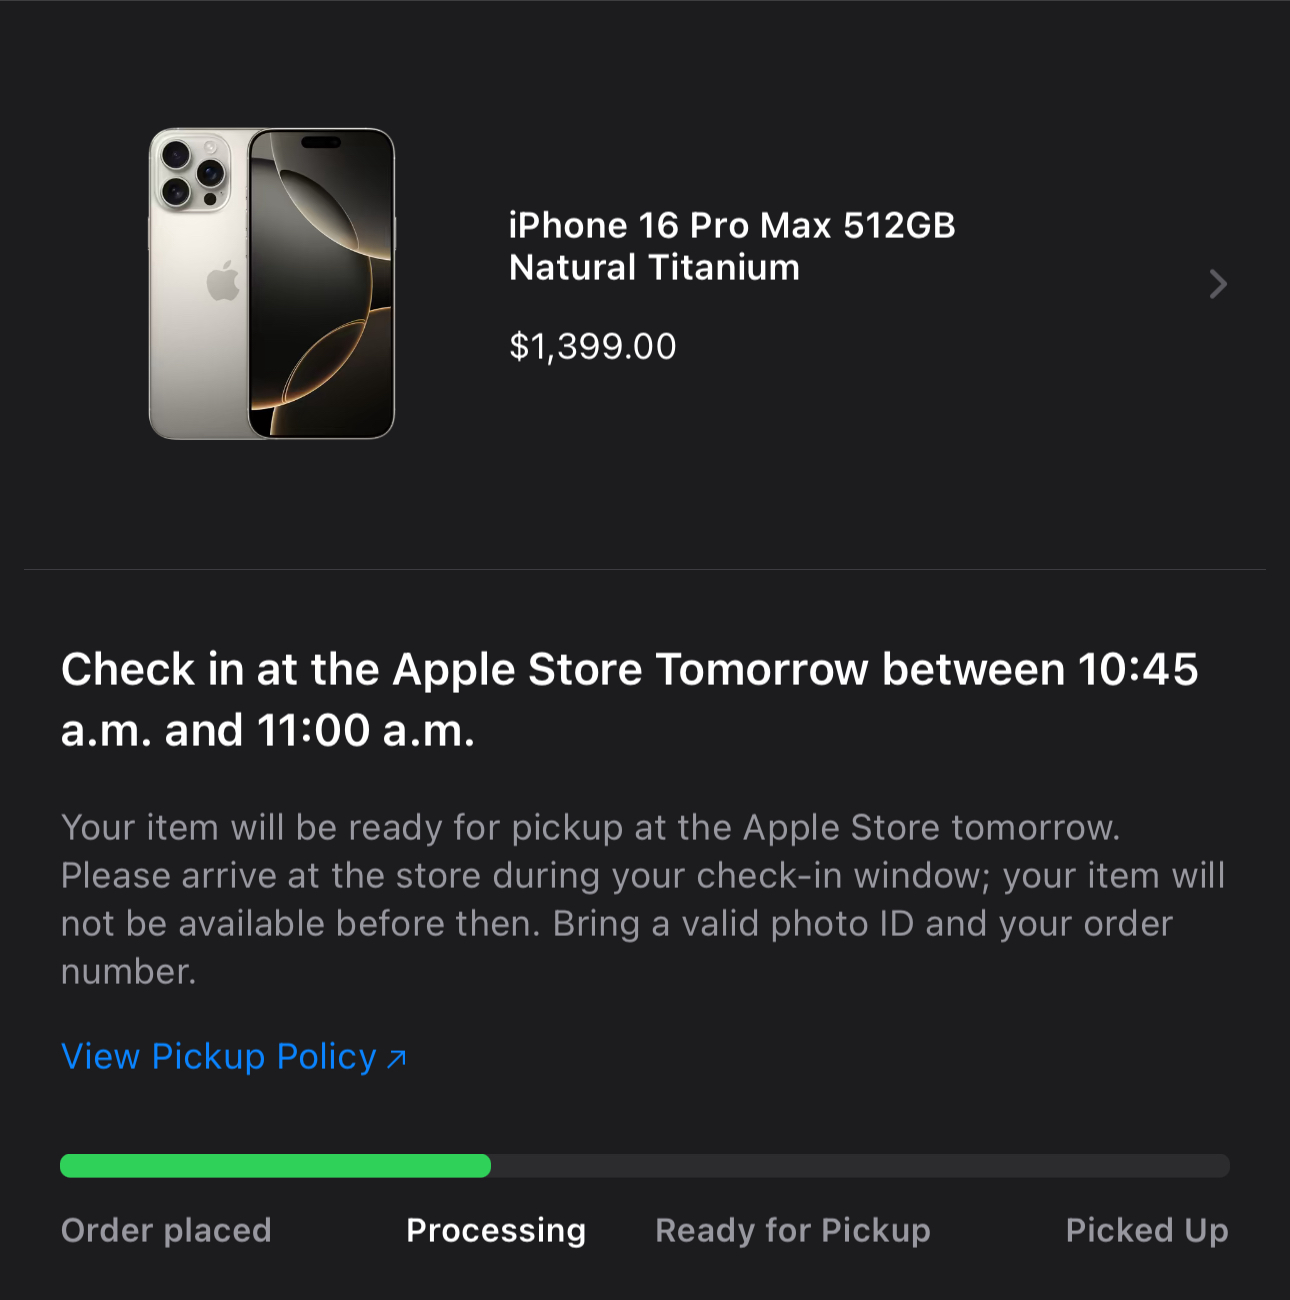Click the front-facing phone screen in image
Screen dimensions: 1290x1300
321,283
